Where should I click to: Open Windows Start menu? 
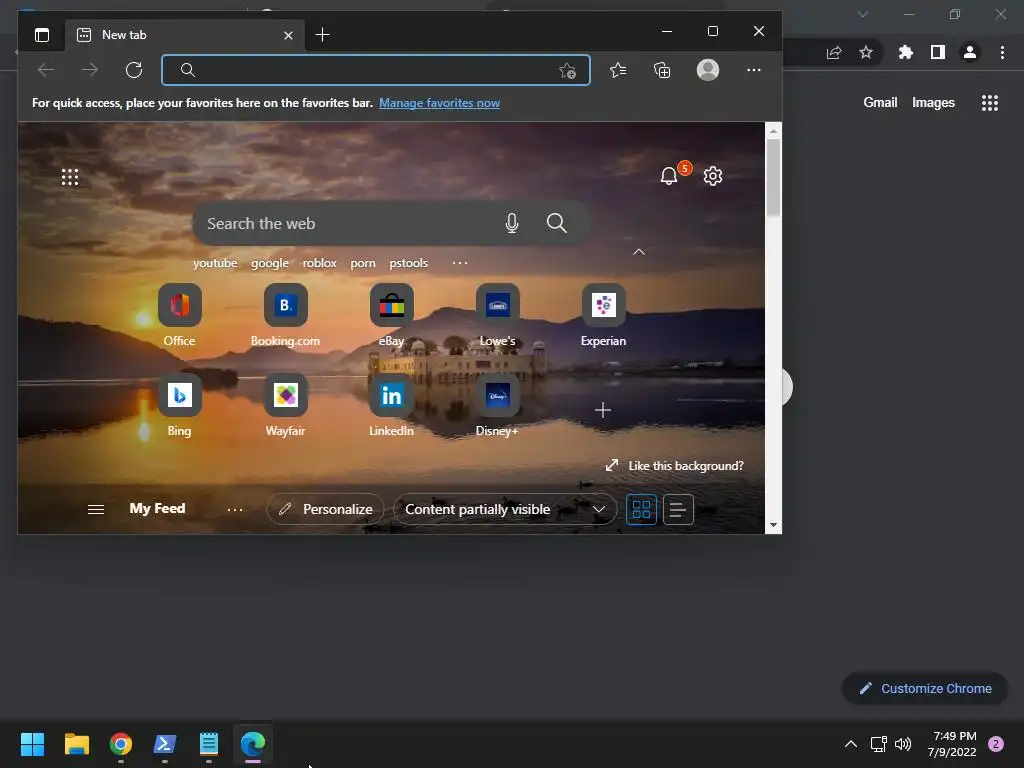coord(33,744)
